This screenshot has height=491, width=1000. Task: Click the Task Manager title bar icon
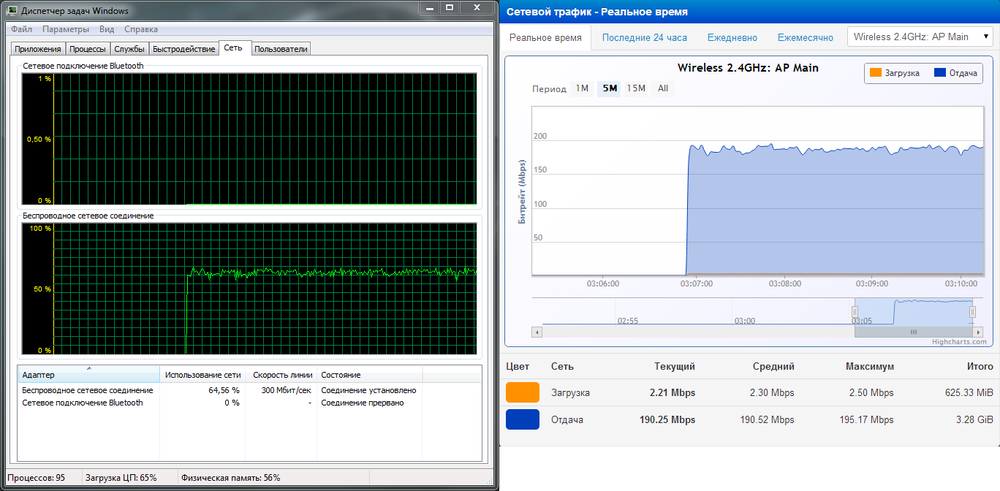click(x=12, y=11)
